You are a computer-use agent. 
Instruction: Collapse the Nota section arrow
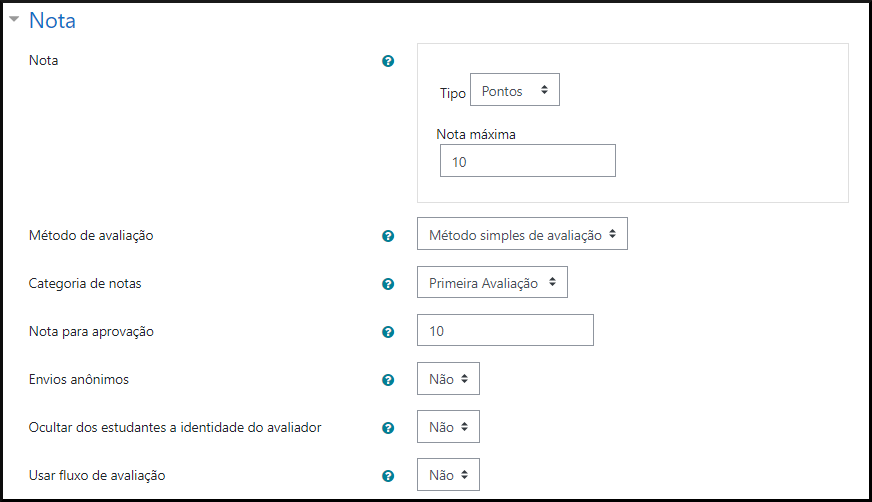pyautogui.click(x=14, y=19)
